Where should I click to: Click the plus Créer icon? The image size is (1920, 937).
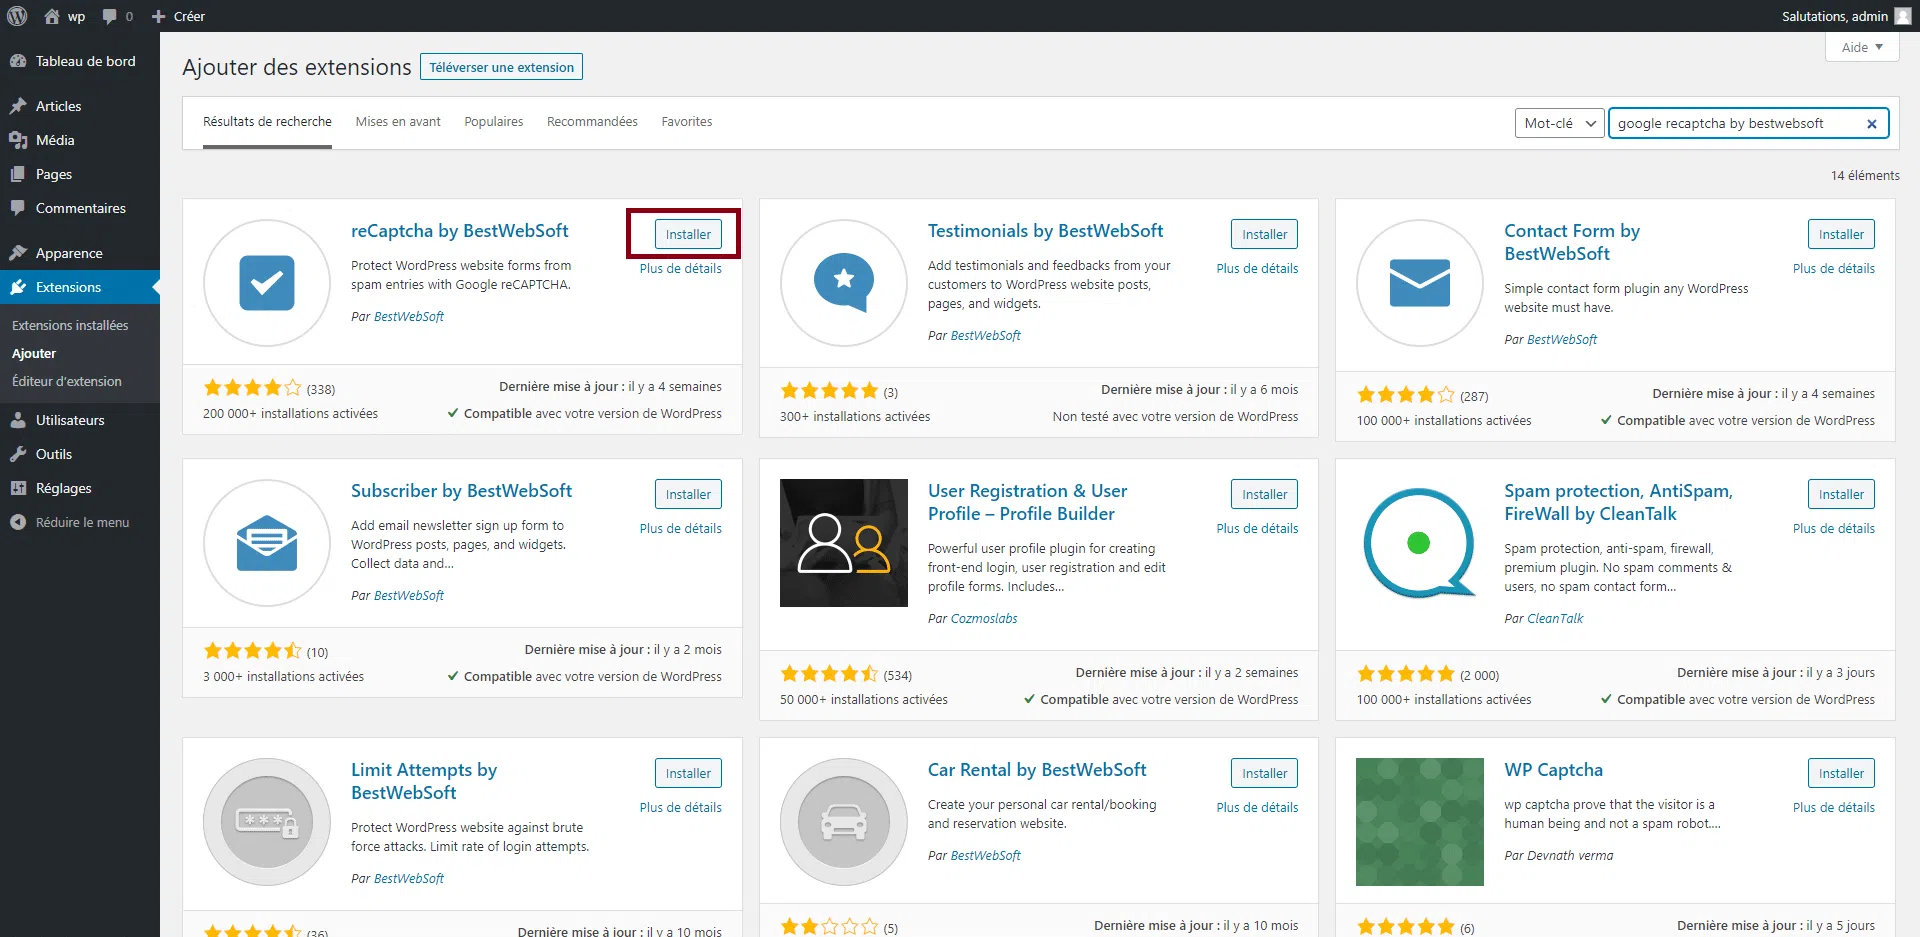pos(158,17)
